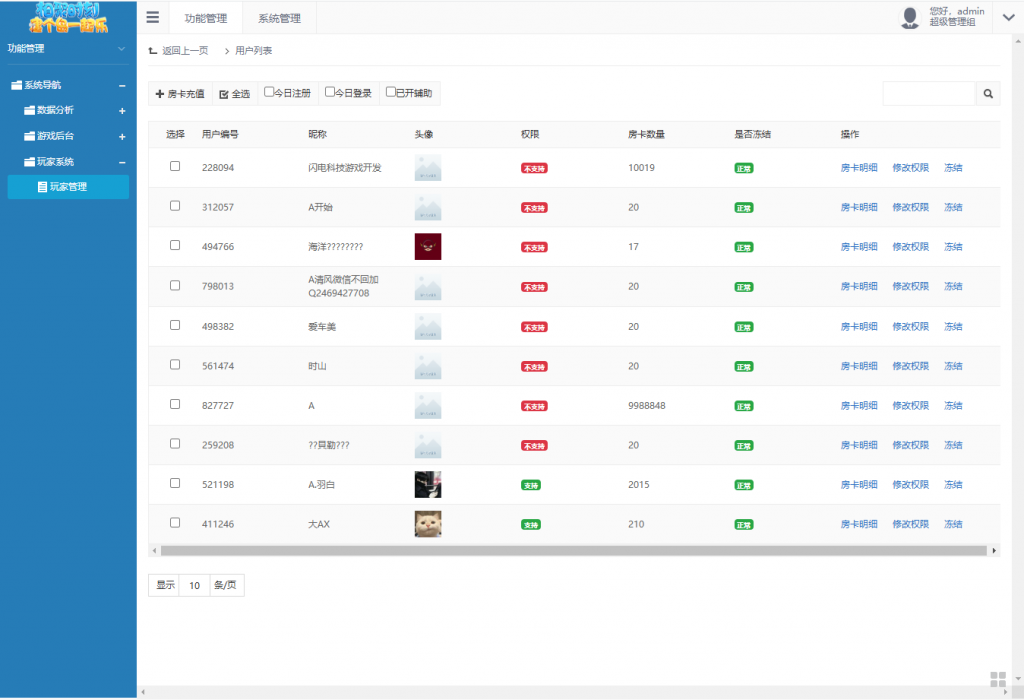Screen dimensions: 1024x700
Task: Click the back arrow beside 返回上一页
Action: (151, 50)
